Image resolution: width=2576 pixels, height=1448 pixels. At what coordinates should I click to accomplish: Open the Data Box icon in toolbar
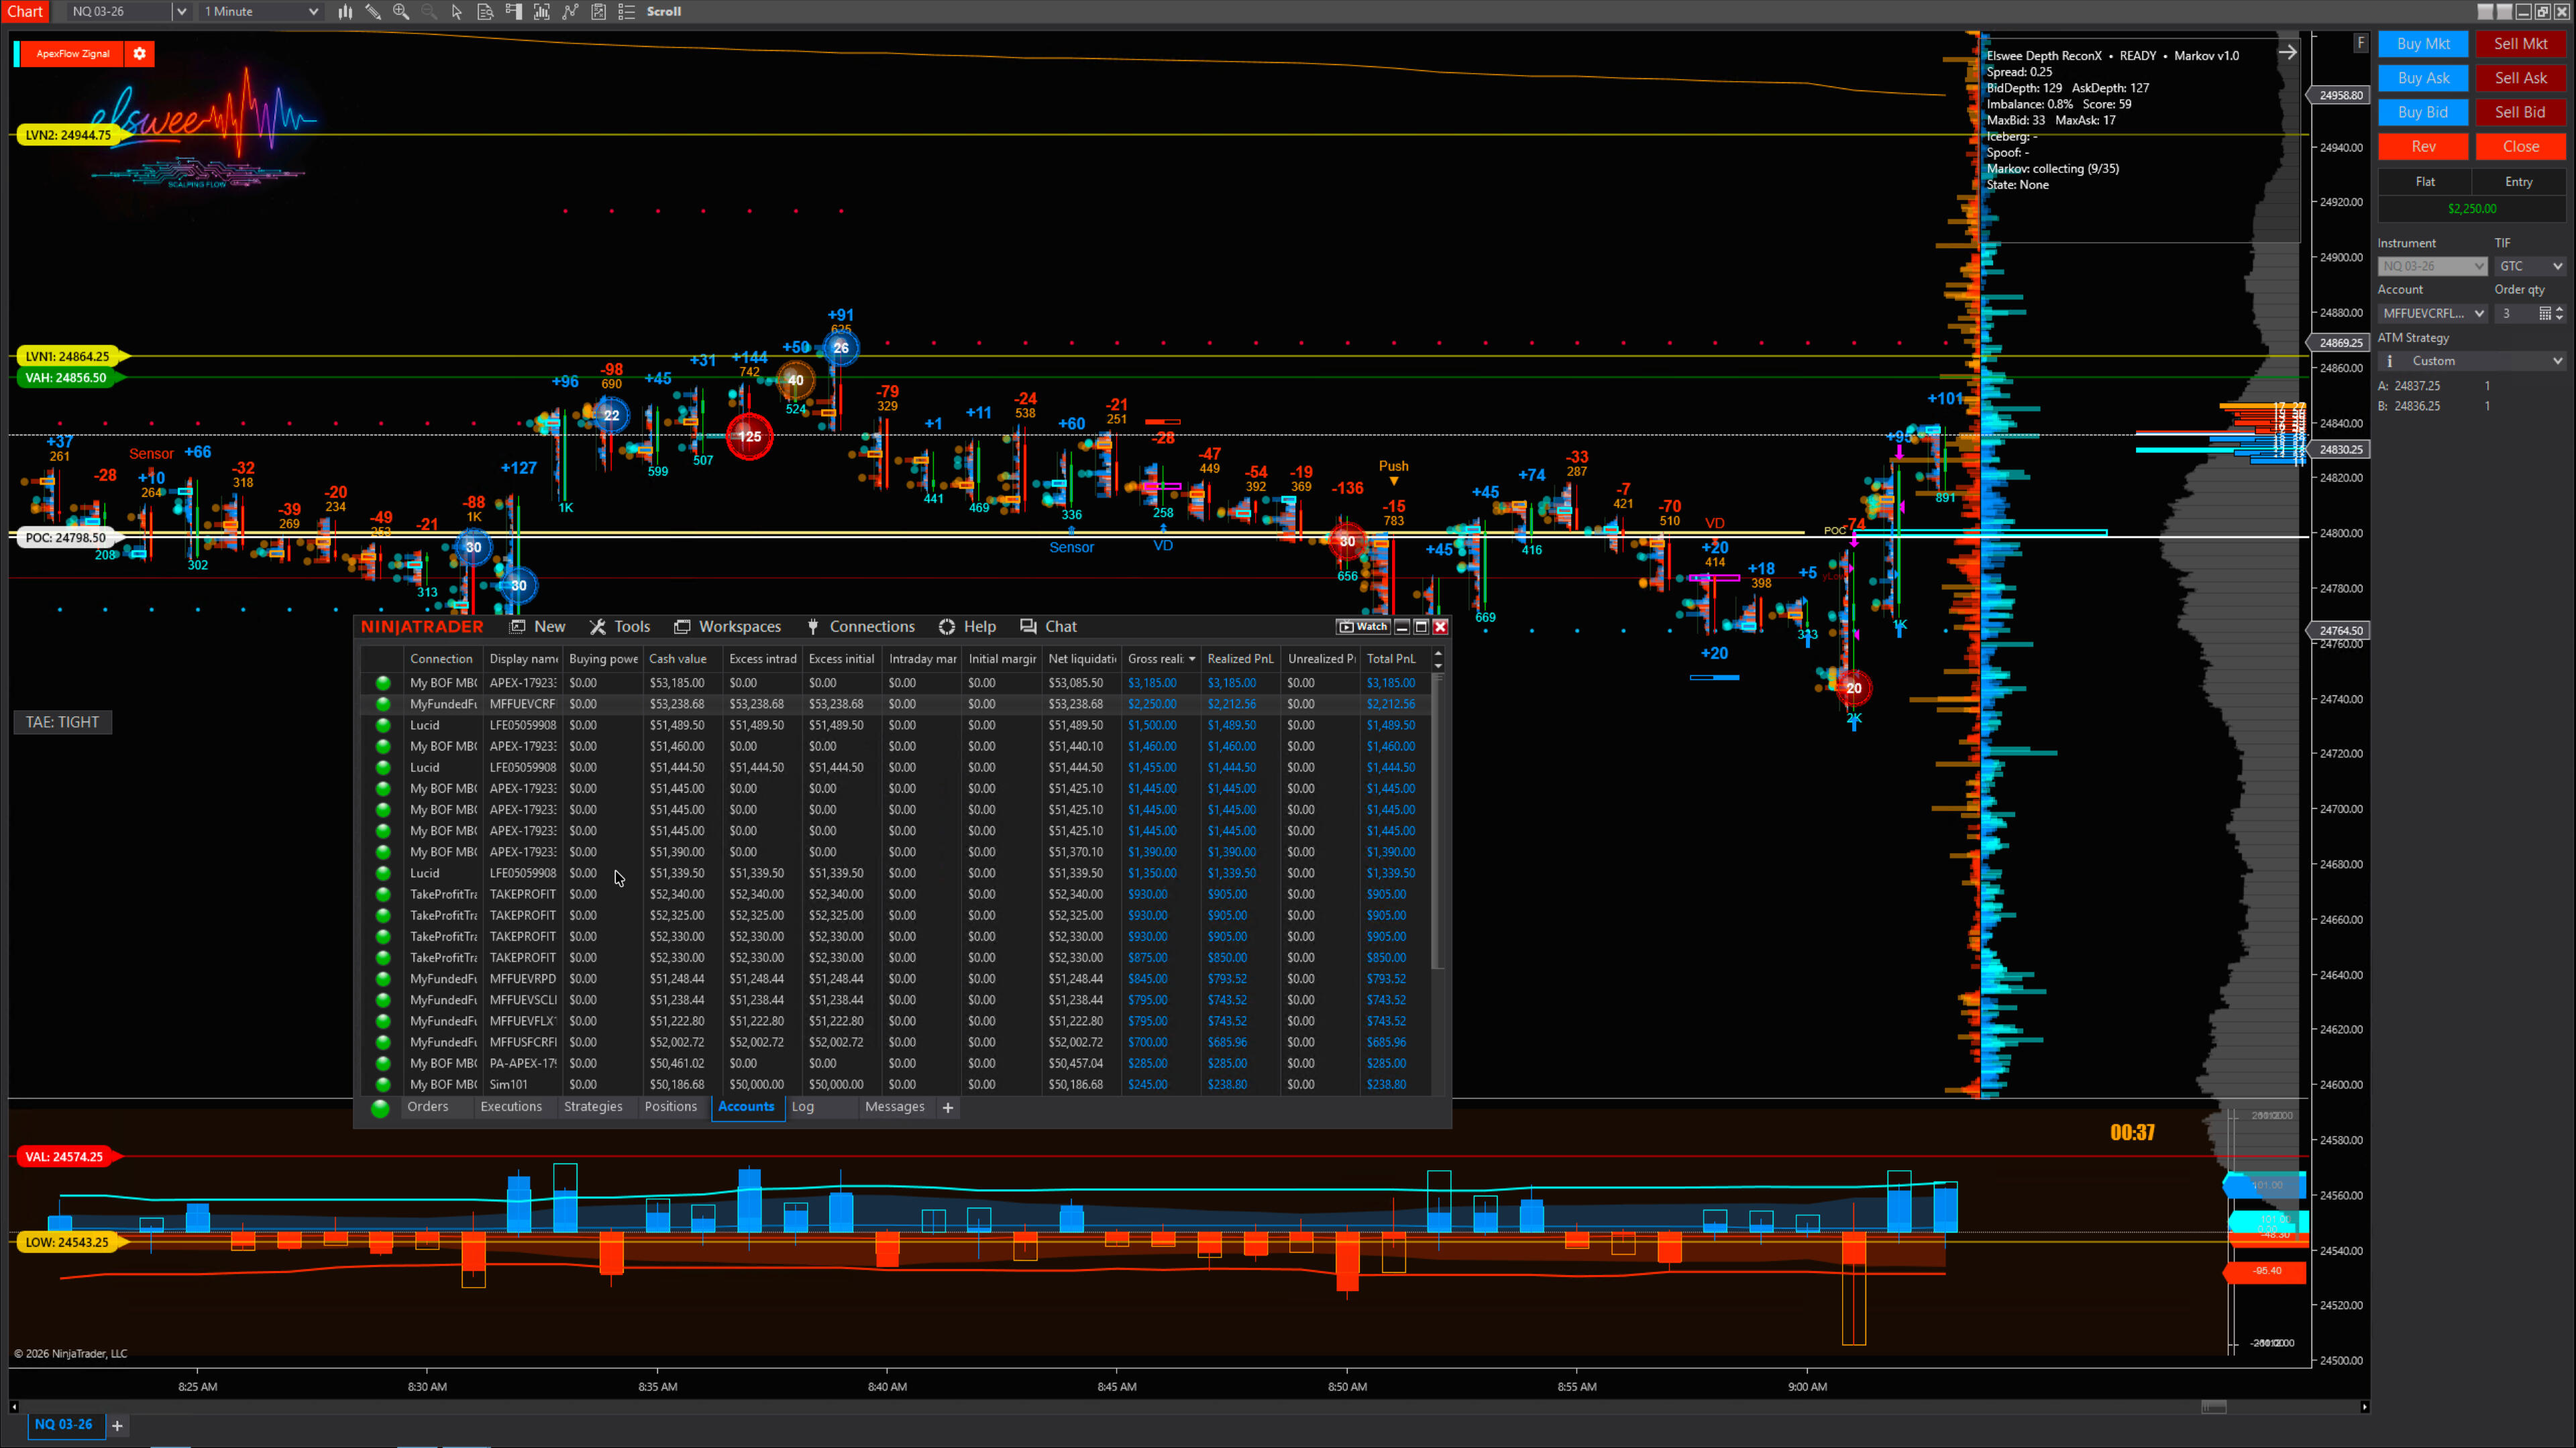pyautogui.click(x=485, y=12)
